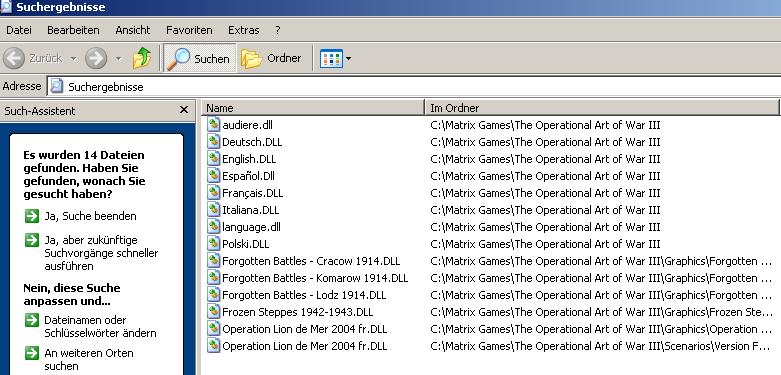Toggle the Suchen search pane button
The width and height of the screenshot is (781, 375).
click(x=199, y=58)
